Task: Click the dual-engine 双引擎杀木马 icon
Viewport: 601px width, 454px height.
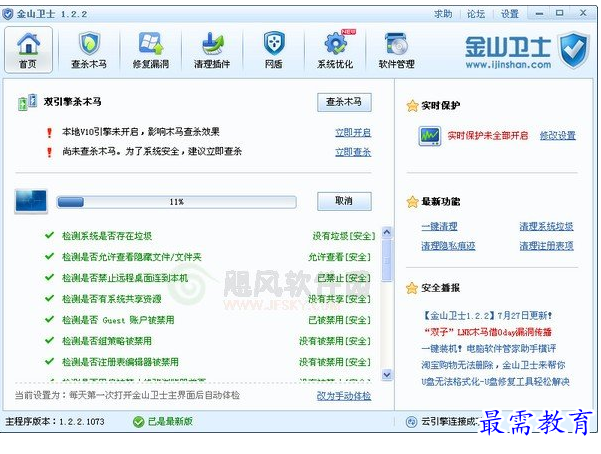Action: click(x=28, y=102)
